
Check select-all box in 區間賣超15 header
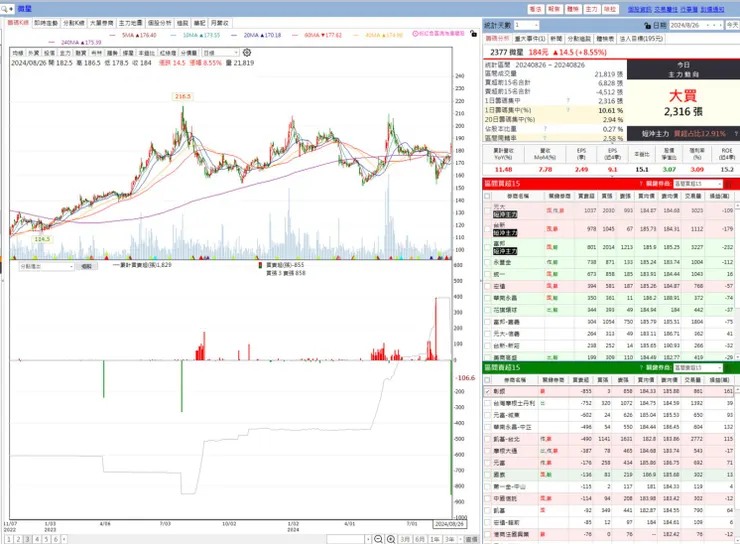[x=488, y=380]
